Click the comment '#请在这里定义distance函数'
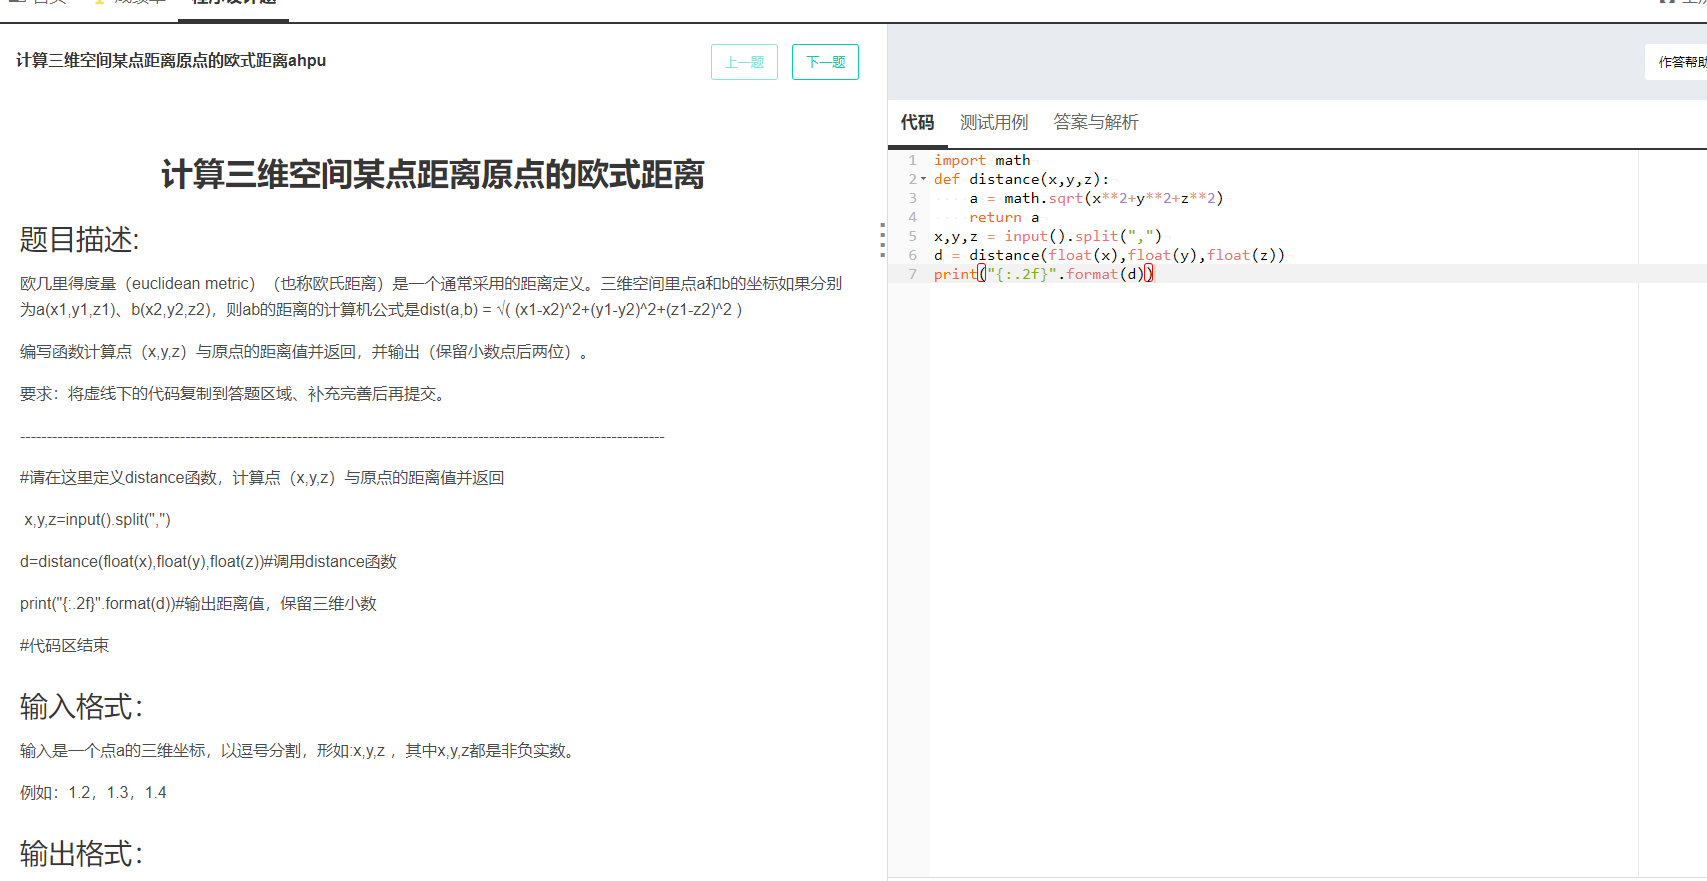 click(262, 478)
